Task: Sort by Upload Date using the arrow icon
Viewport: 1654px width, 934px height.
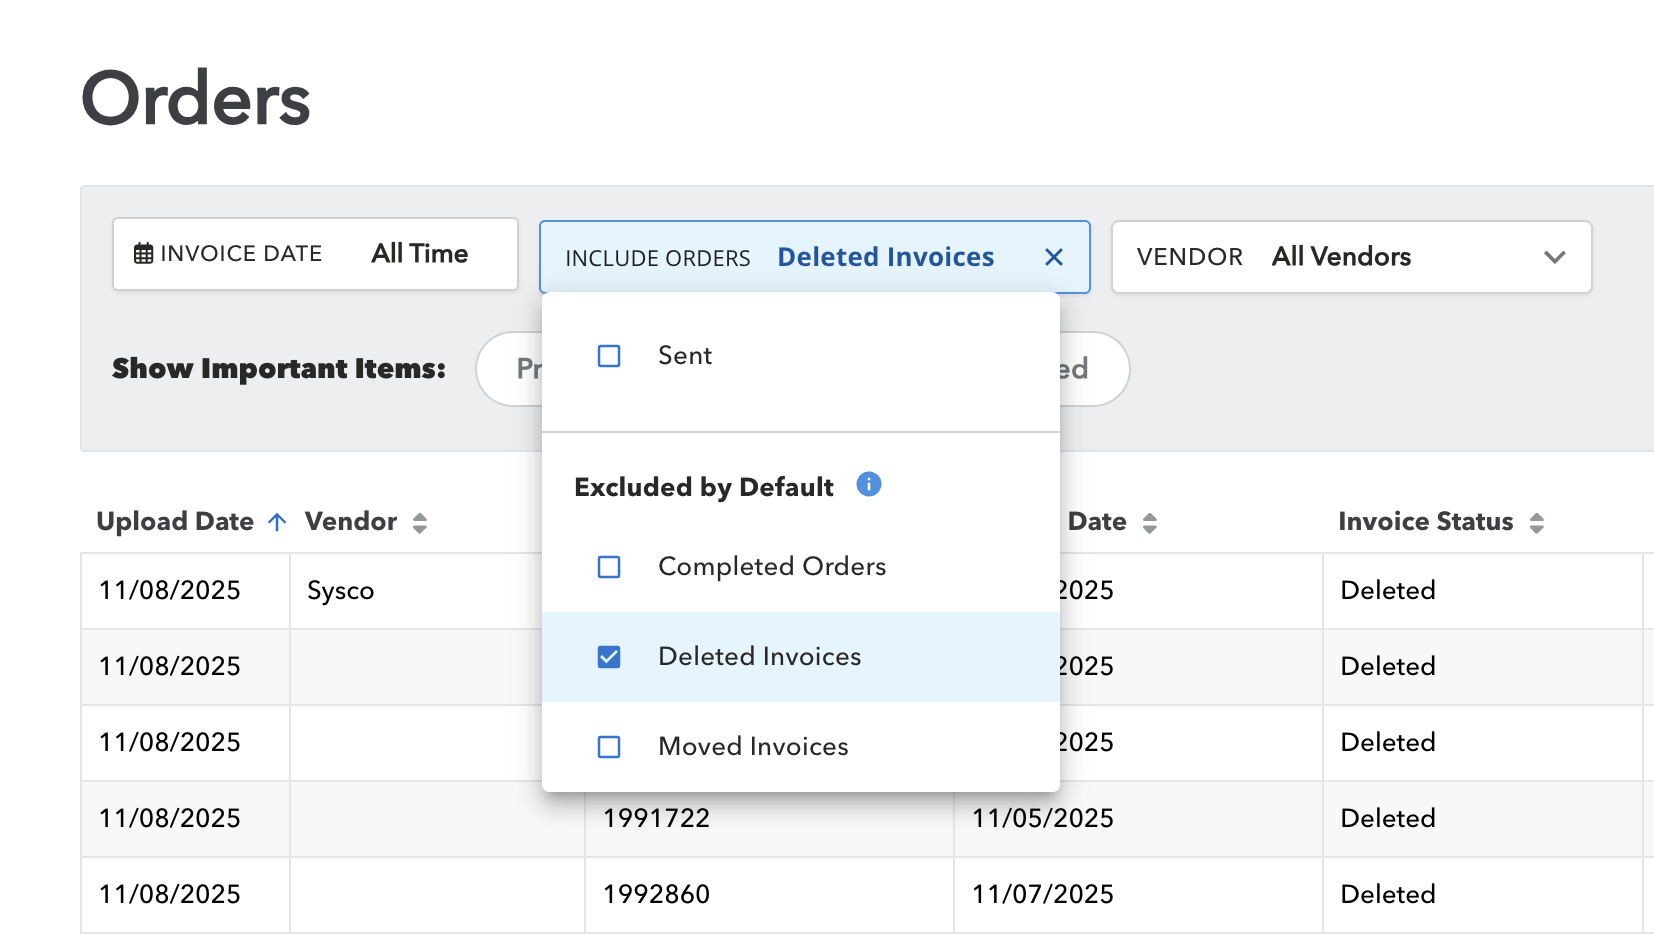Action: coord(278,522)
